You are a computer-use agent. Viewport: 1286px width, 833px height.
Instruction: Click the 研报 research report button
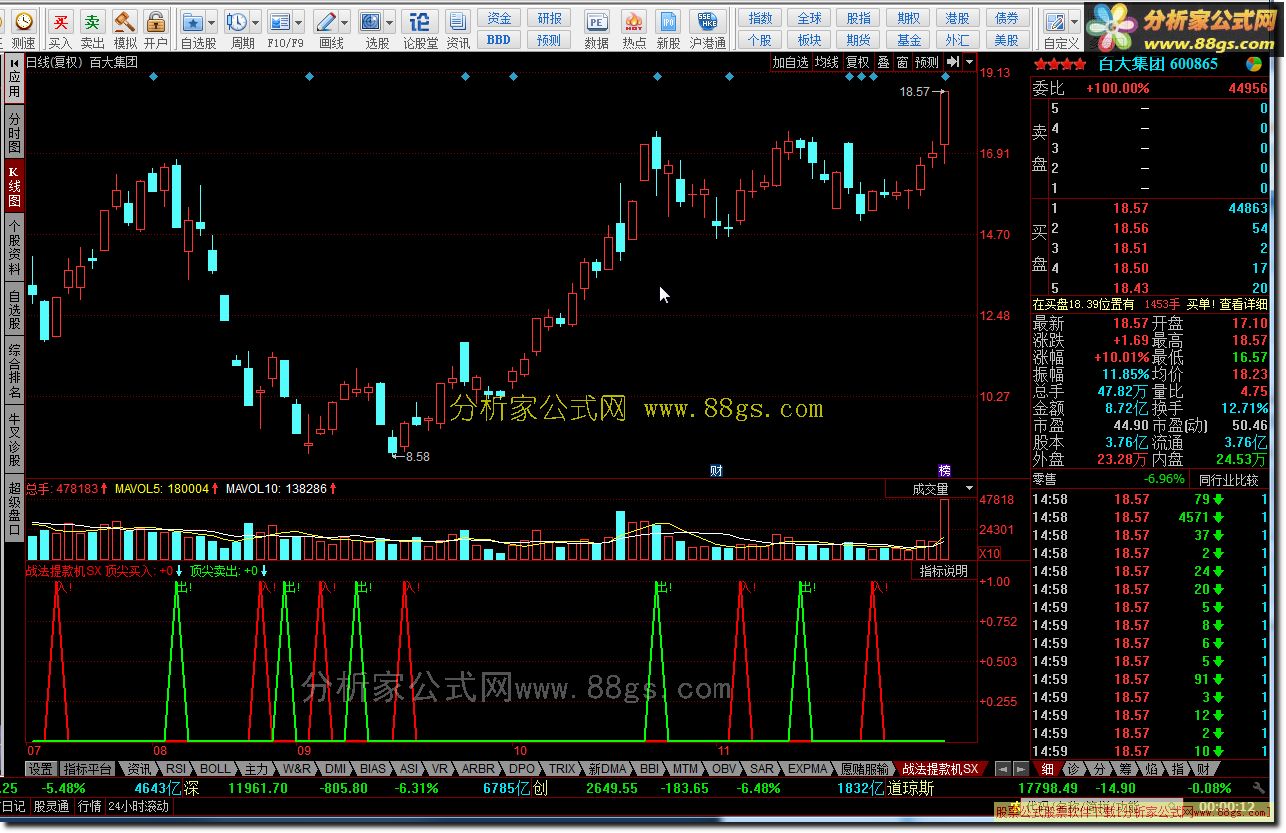(x=549, y=18)
